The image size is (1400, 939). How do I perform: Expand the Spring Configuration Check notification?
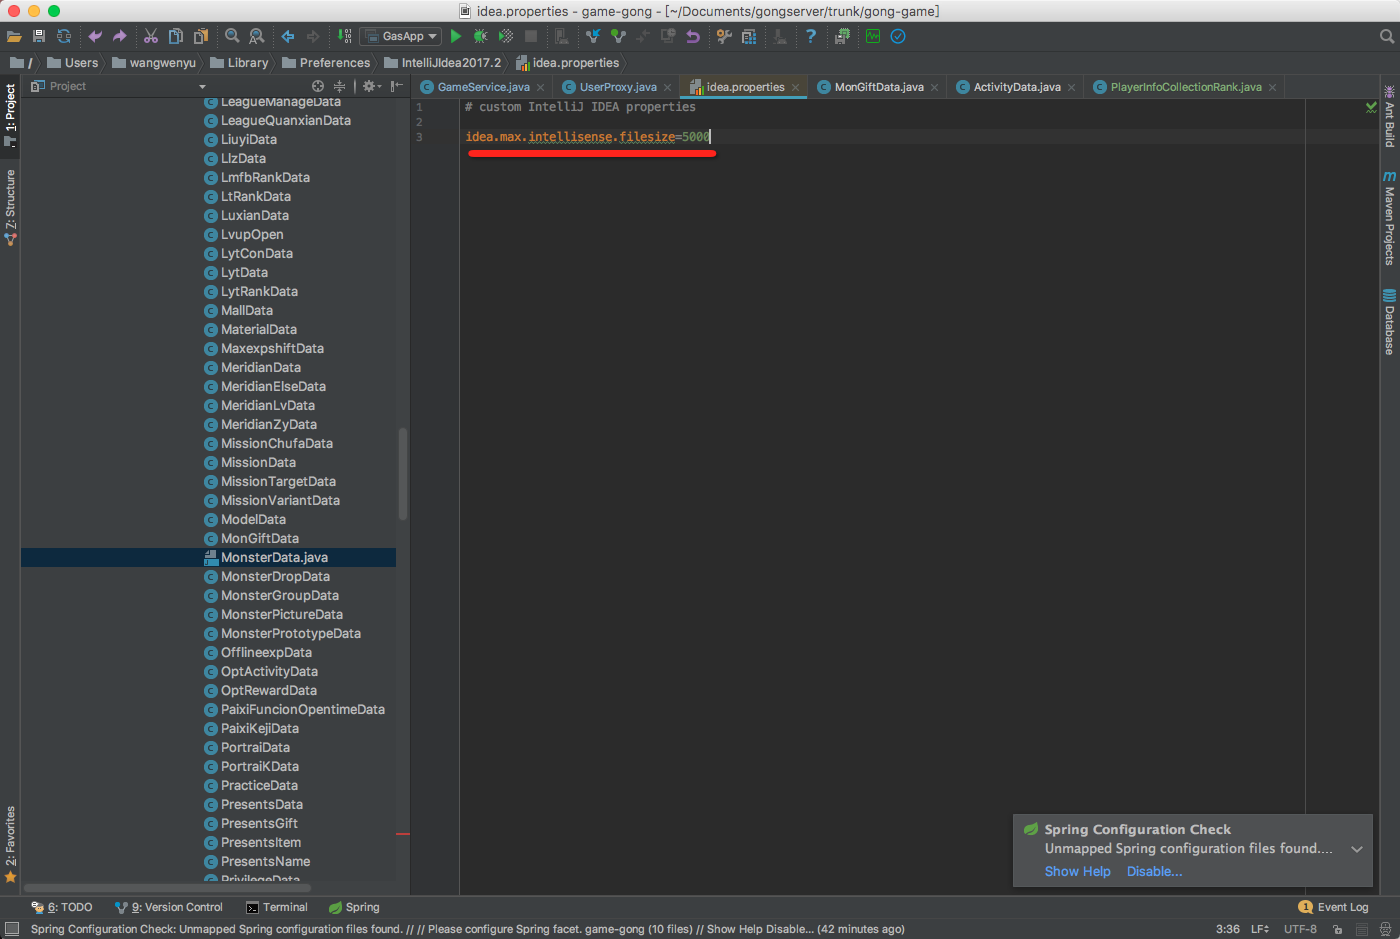coord(1357,848)
